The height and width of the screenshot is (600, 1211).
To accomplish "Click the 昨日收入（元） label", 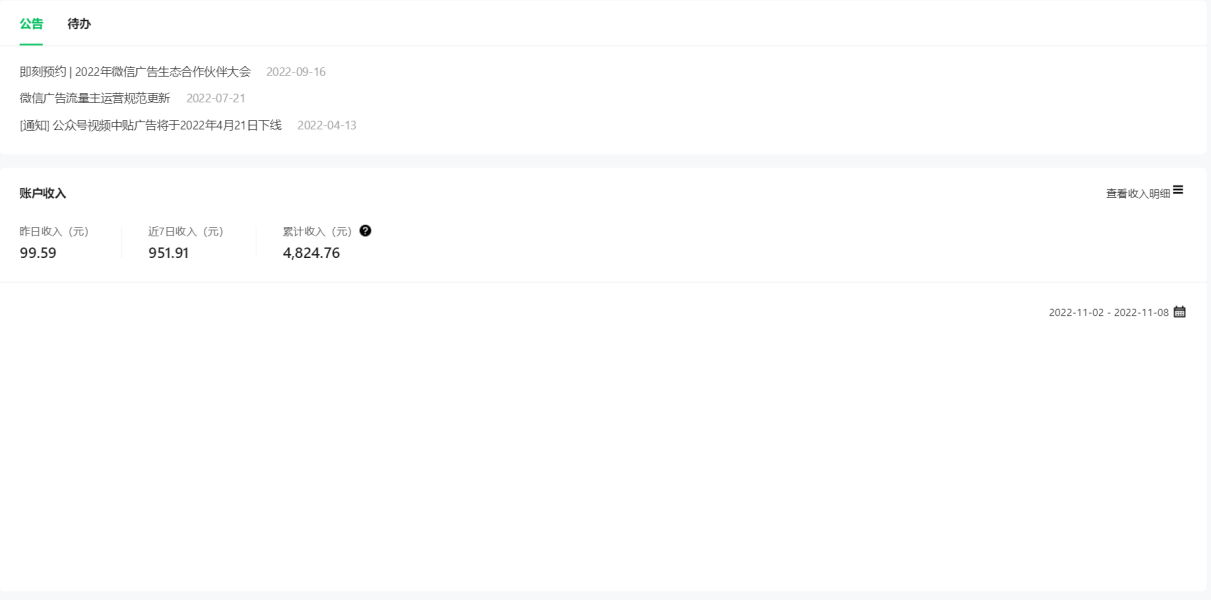I will (54, 231).
